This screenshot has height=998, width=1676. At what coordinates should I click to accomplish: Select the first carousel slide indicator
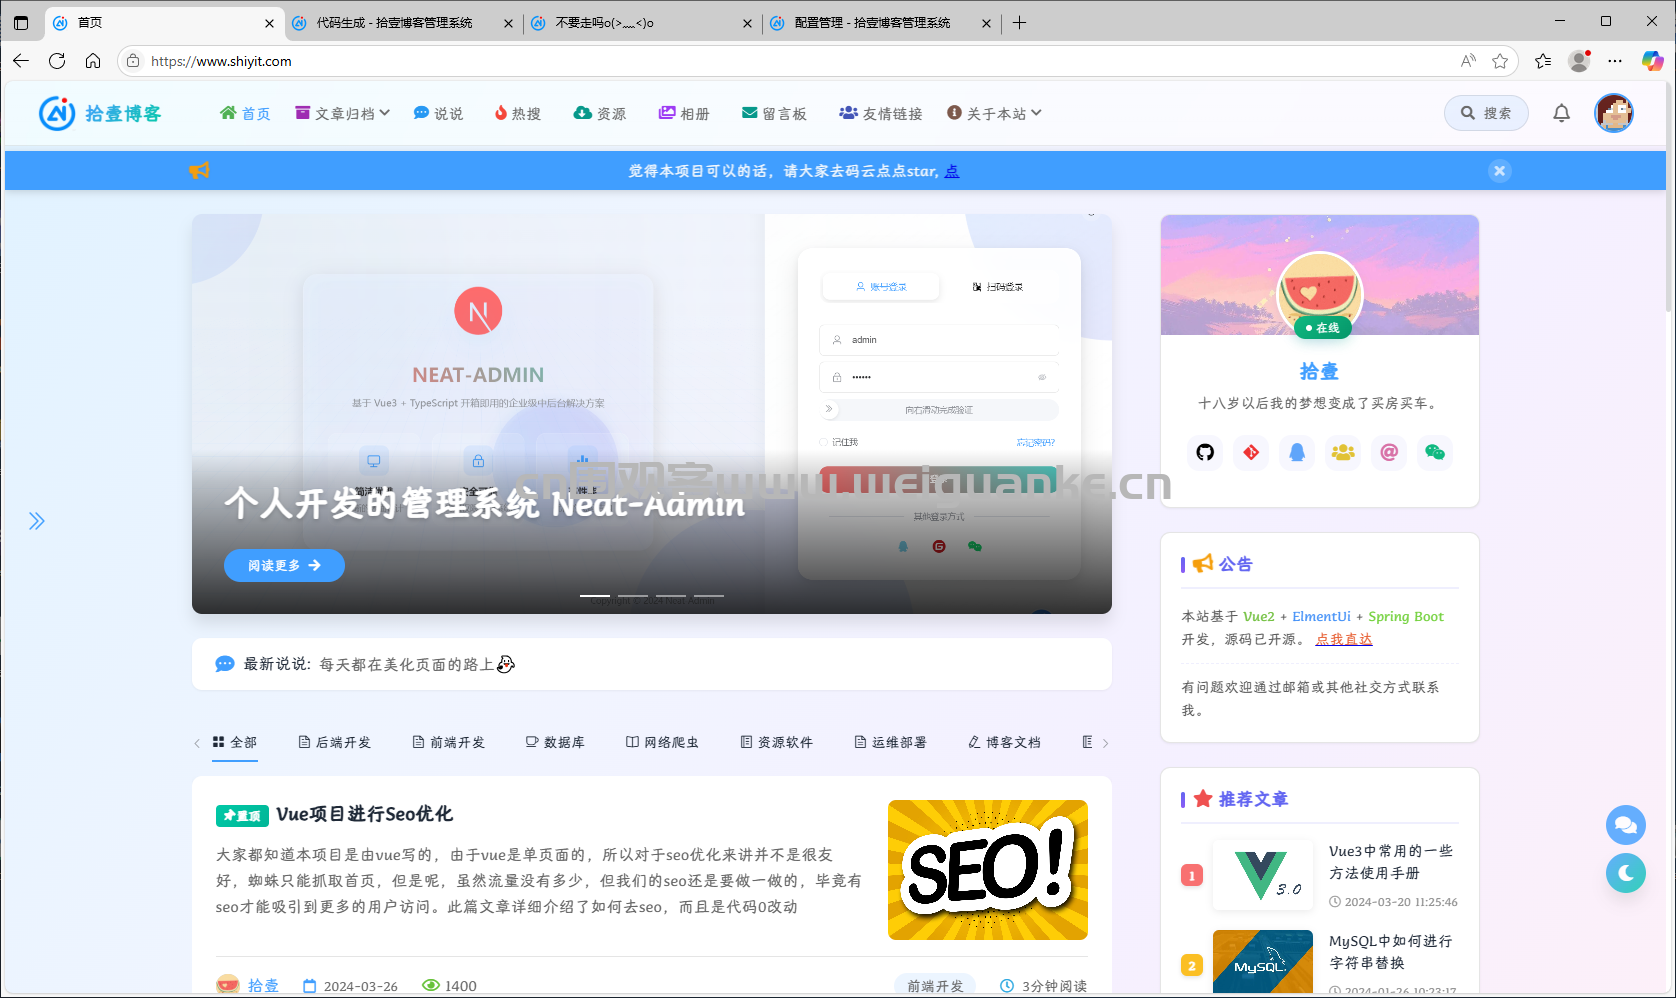[x=595, y=596]
